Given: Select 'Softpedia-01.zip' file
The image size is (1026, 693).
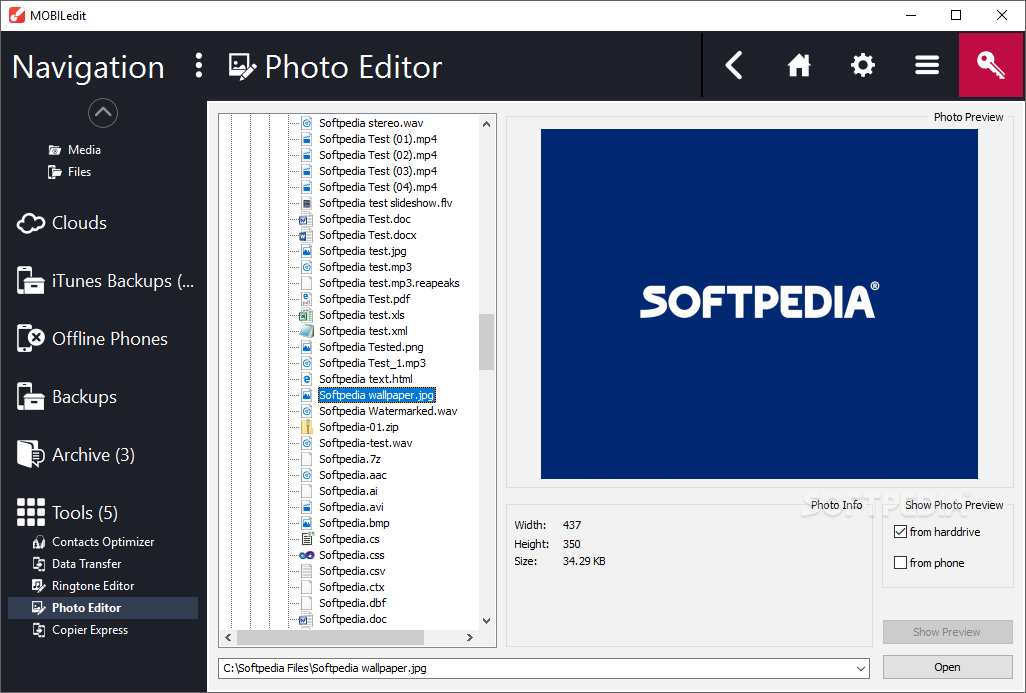Looking at the screenshot, I should pos(359,427).
